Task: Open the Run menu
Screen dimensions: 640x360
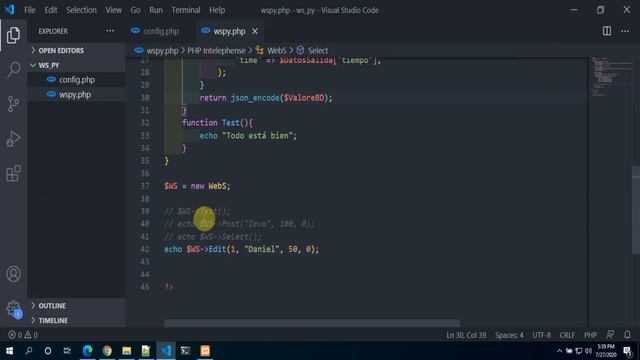Action: click(x=156, y=10)
